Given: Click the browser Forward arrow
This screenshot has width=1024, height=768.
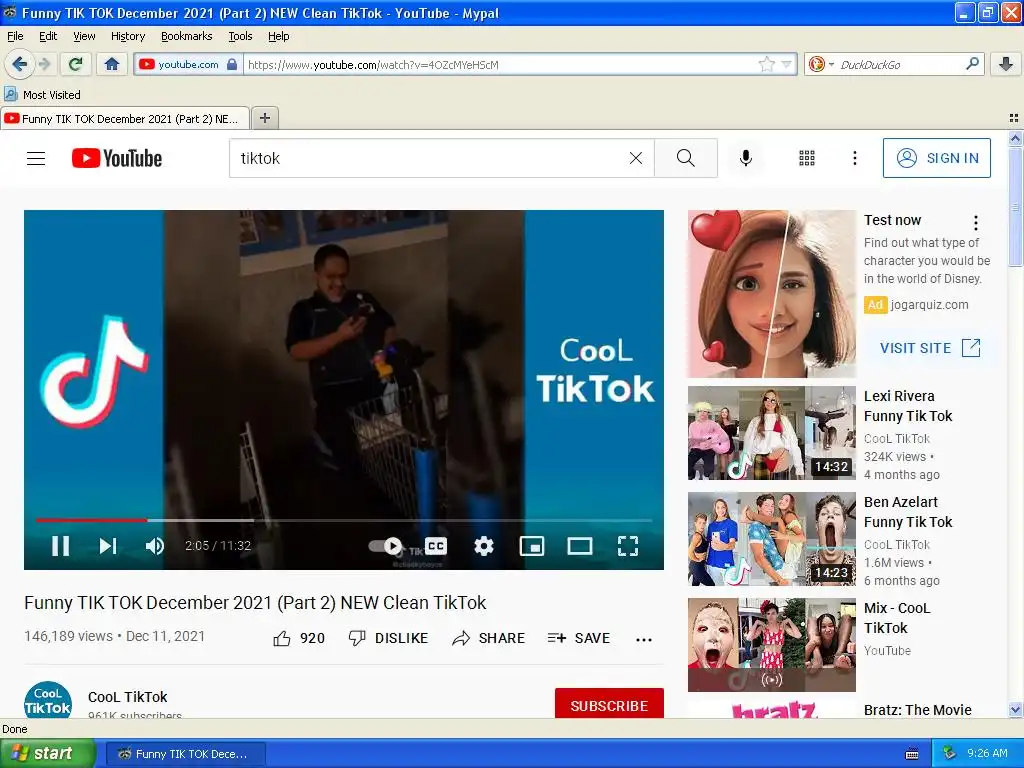Looking at the screenshot, I should click(44, 64).
